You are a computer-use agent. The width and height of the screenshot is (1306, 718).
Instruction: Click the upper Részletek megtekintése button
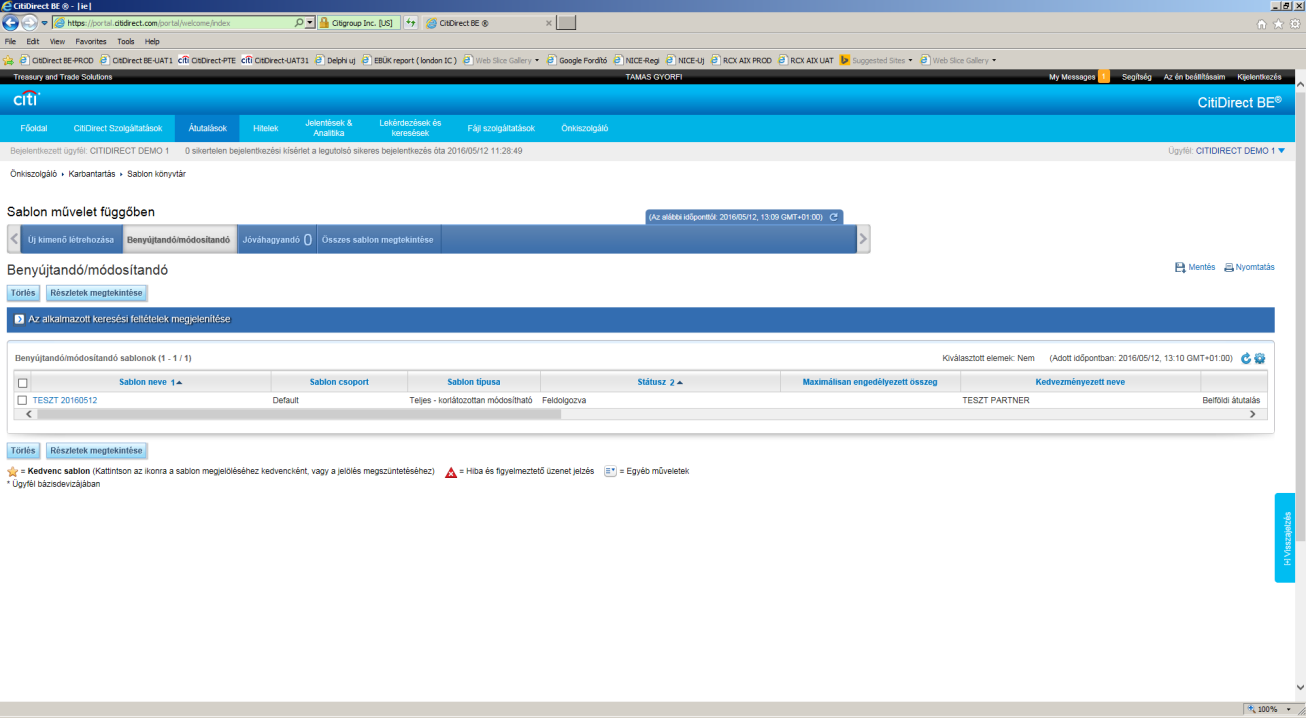(97, 293)
